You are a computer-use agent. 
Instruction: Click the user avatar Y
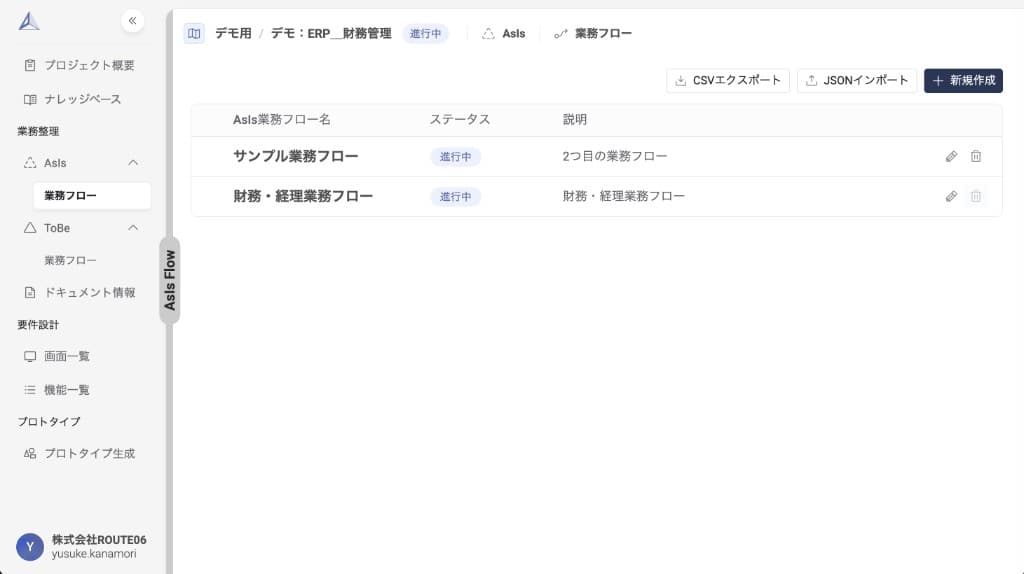[30, 547]
